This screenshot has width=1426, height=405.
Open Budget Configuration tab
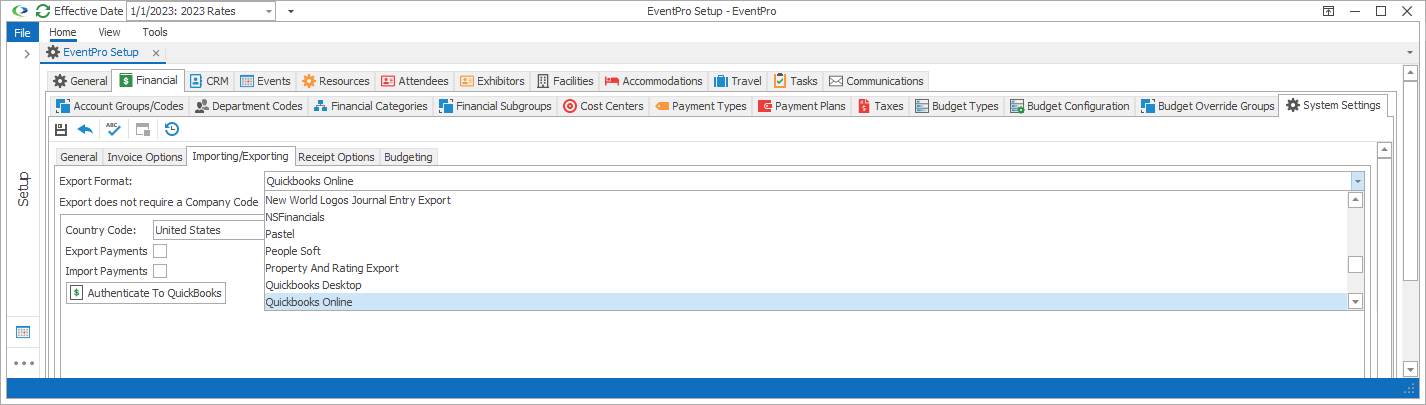coord(1070,106)
